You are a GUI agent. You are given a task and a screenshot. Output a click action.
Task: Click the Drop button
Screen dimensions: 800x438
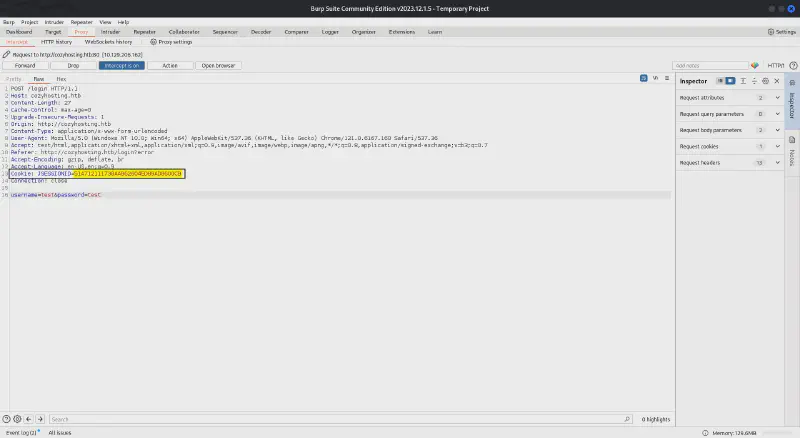pyautogui.click(x=72, y=65)
